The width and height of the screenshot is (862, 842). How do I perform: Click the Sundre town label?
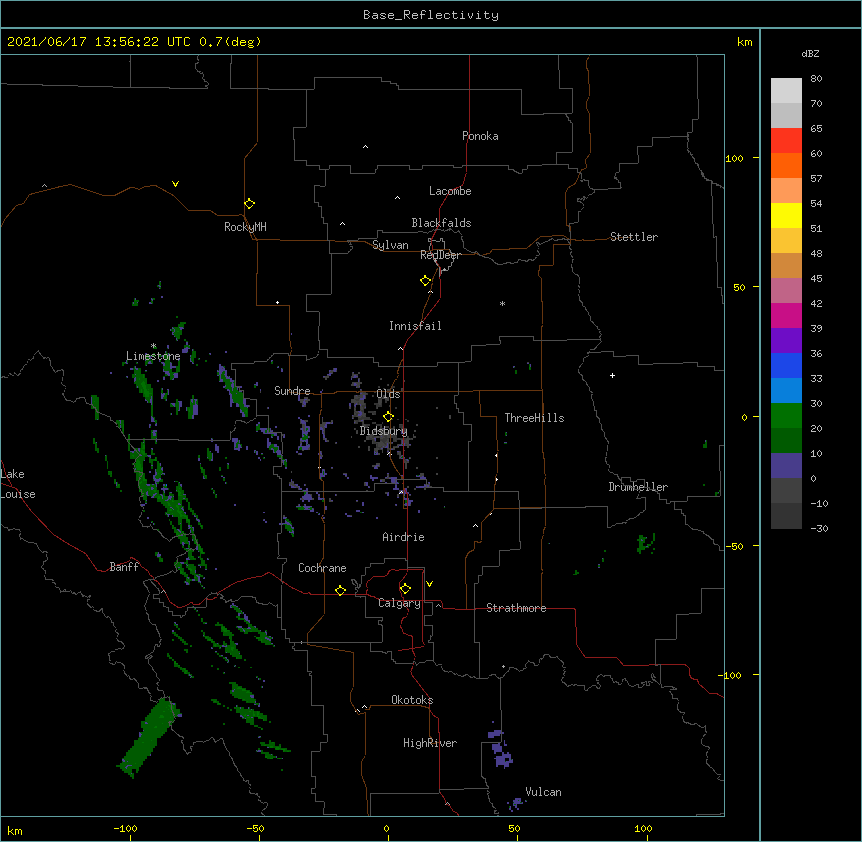coord(292,391)
